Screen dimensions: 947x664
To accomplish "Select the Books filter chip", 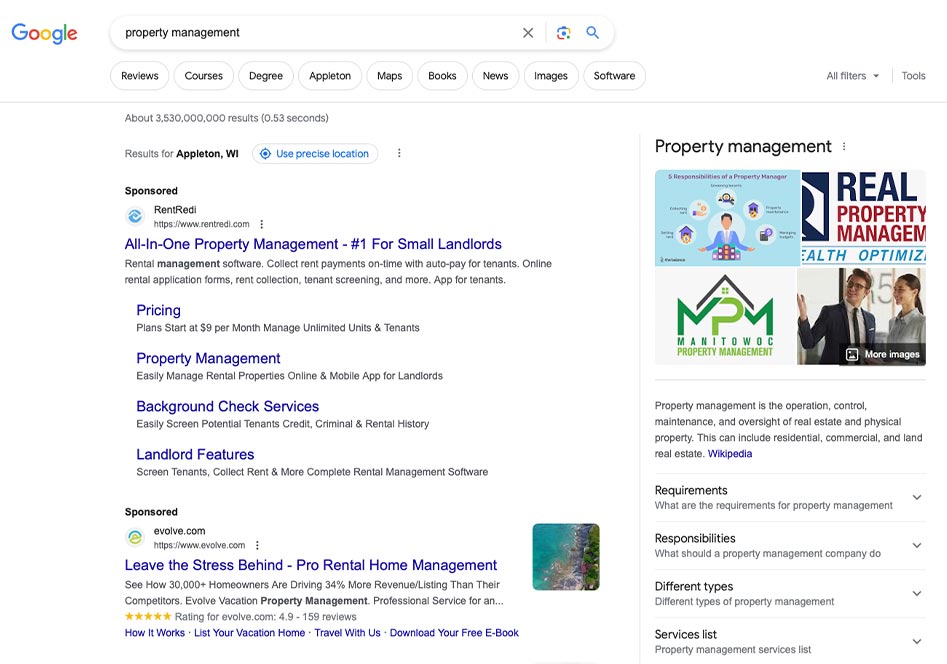I will (x=442, y=76).
